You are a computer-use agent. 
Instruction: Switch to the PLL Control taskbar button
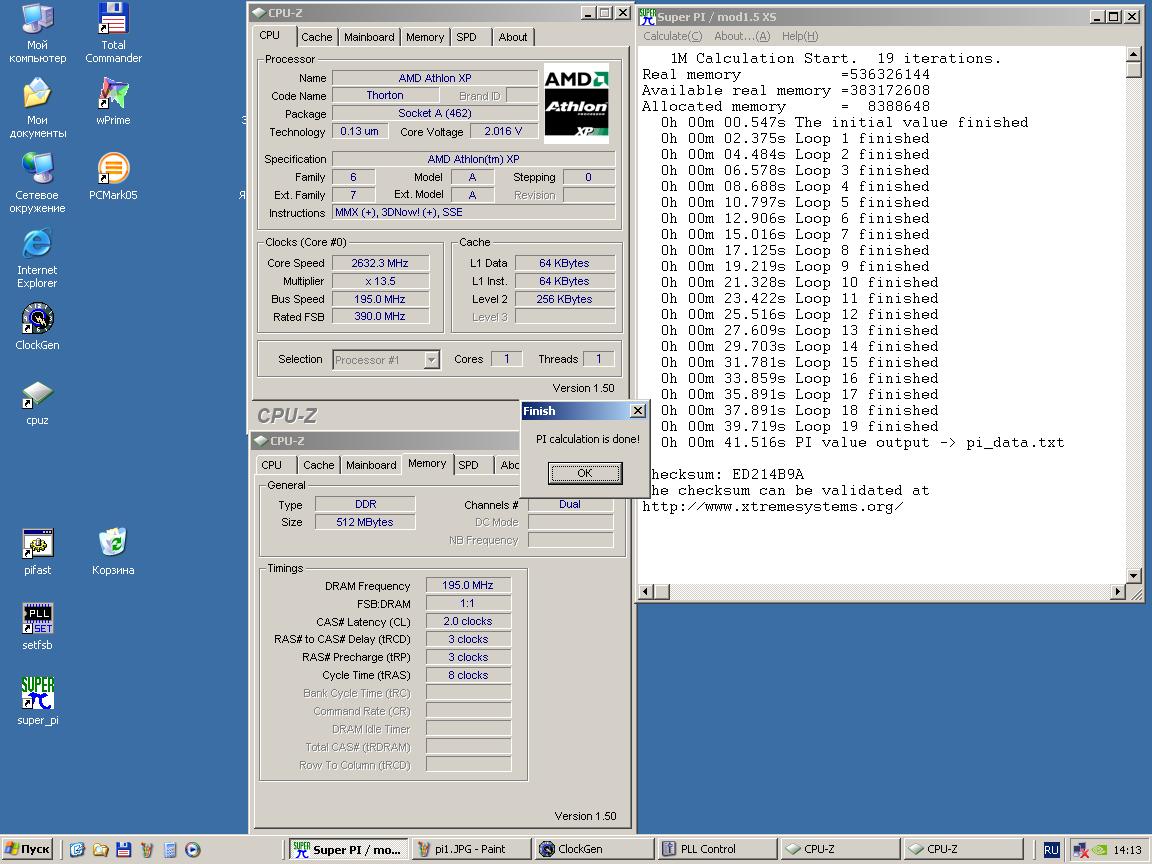(x=718, y=849)
